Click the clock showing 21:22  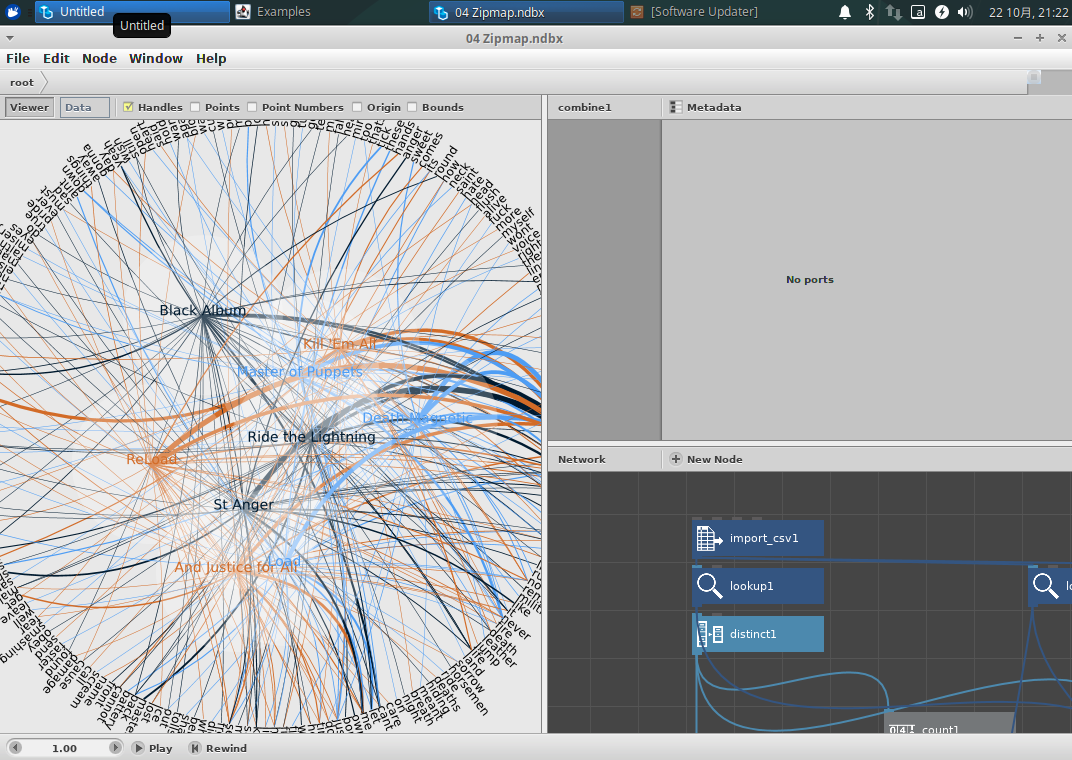point(1028,12)
